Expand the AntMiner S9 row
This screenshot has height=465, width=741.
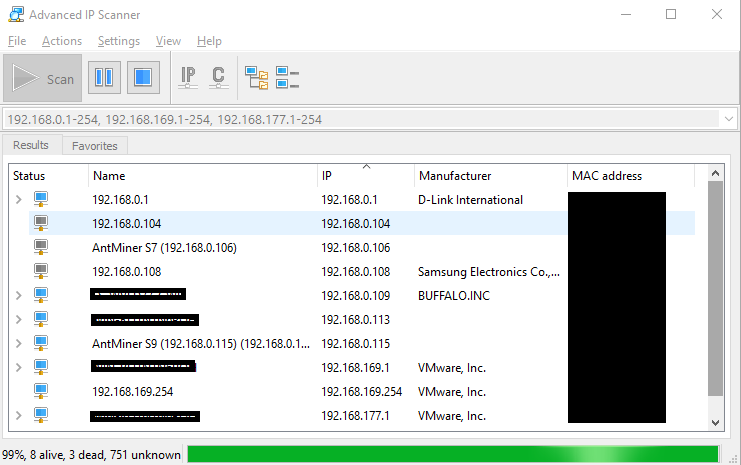[x=18, y=343]
